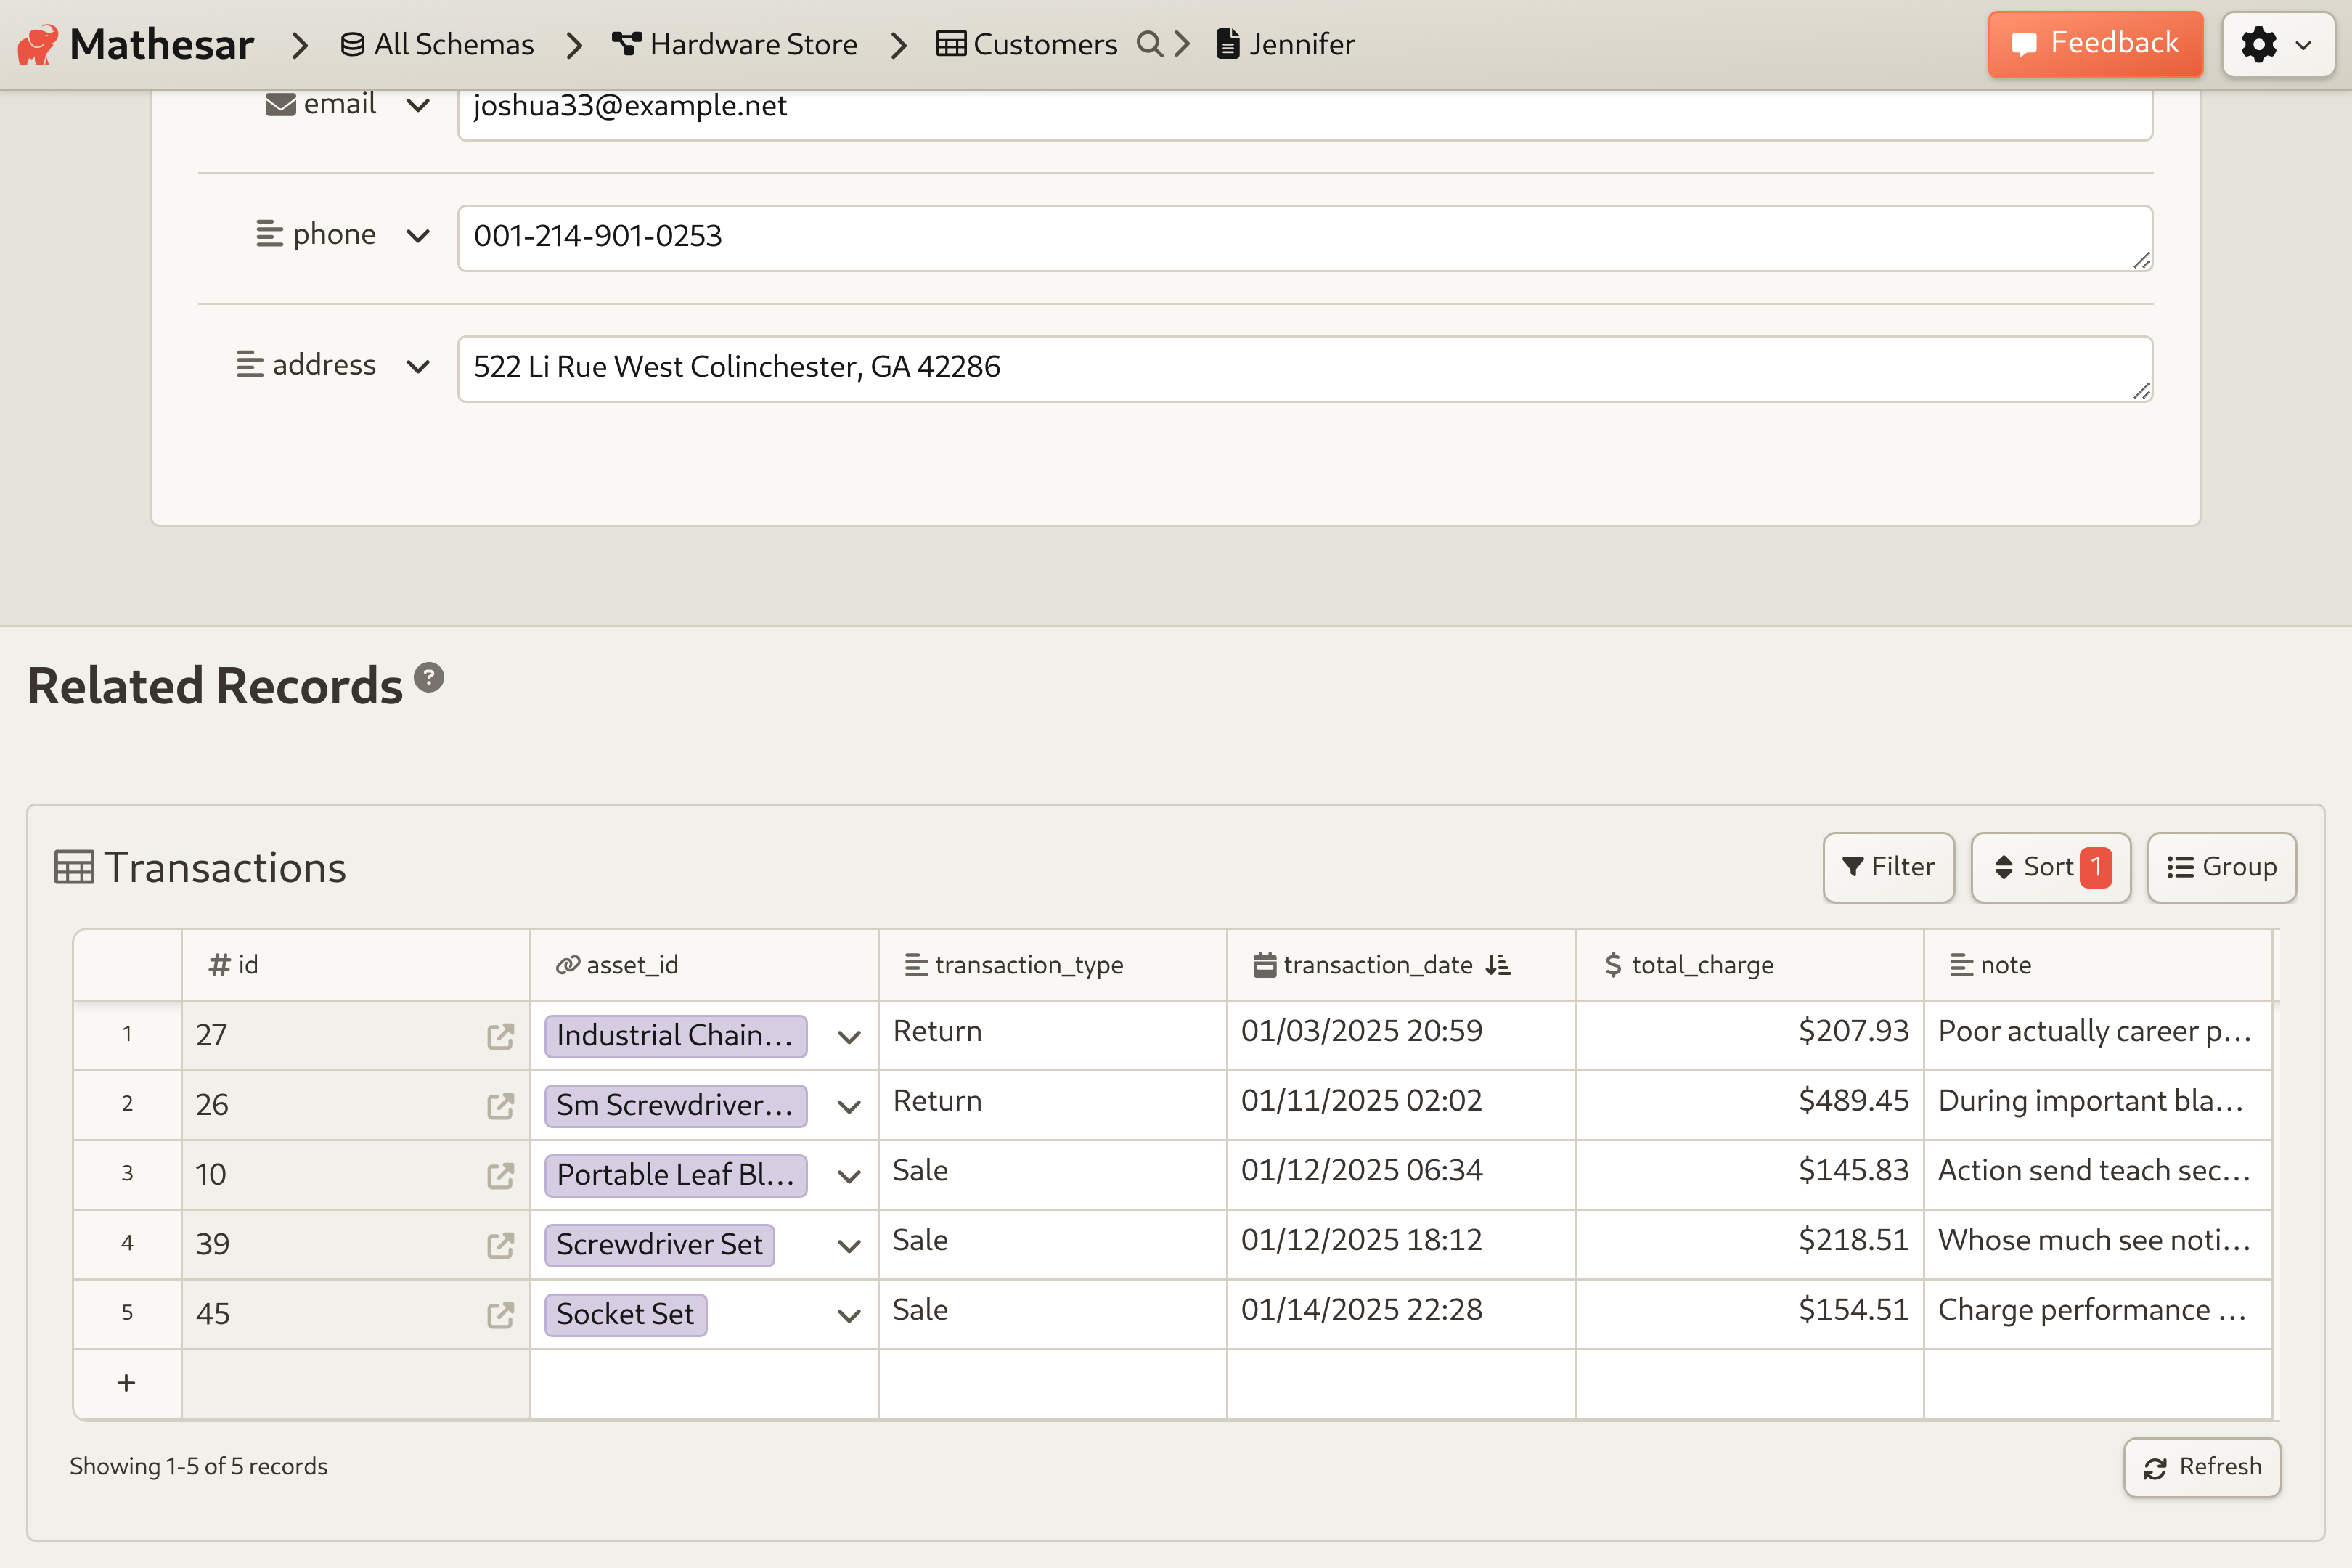Open asset dropdown for Socket Set row

[x=849, y=1316]
